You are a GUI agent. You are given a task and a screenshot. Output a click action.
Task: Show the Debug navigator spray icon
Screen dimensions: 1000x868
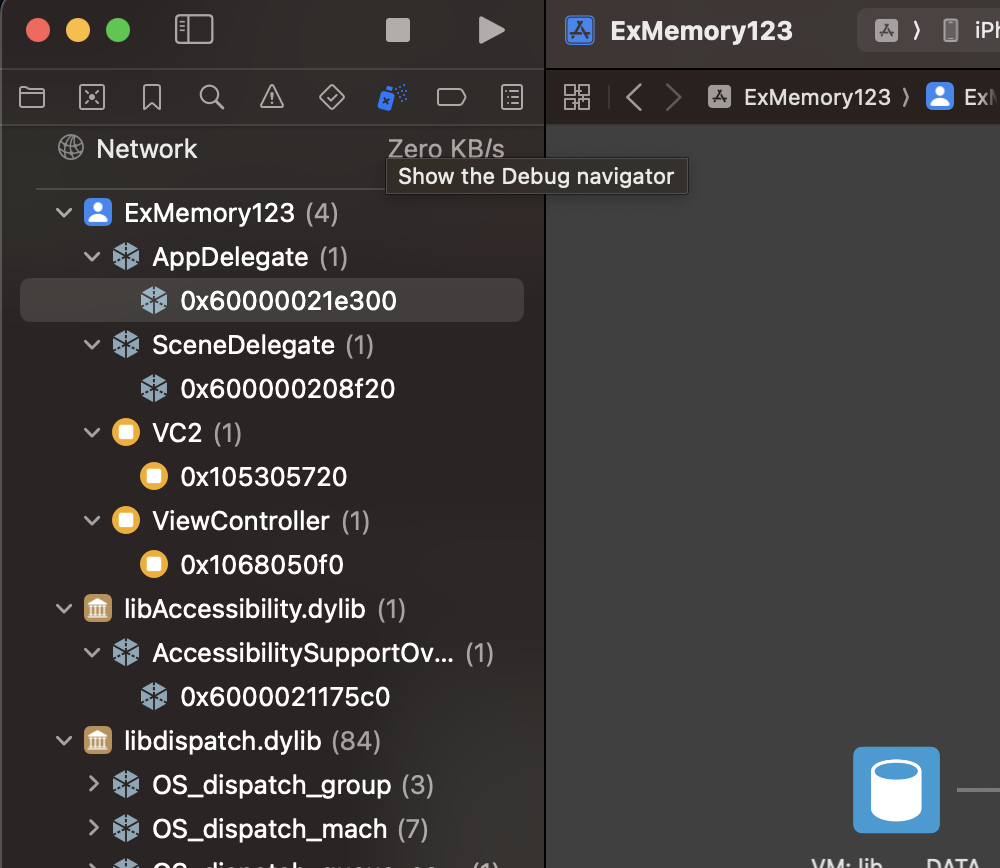point(392,97)
